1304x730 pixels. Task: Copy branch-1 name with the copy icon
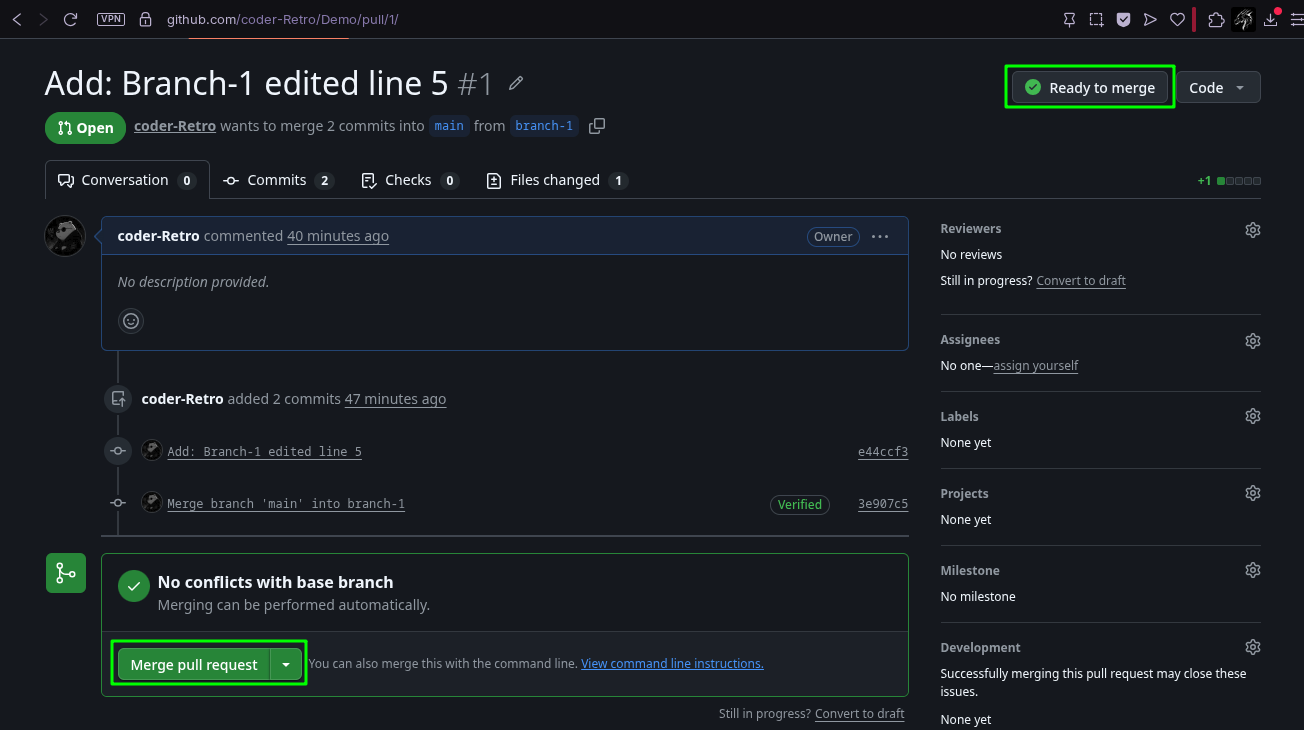597,126
